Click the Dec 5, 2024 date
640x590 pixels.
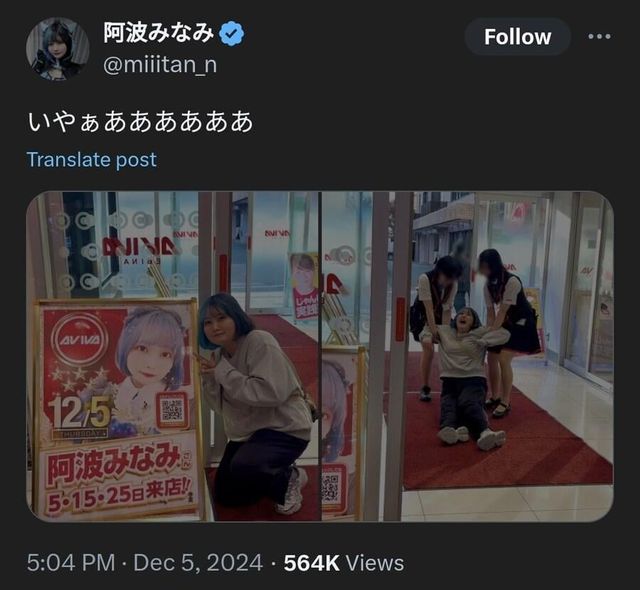tap(198, 563)
